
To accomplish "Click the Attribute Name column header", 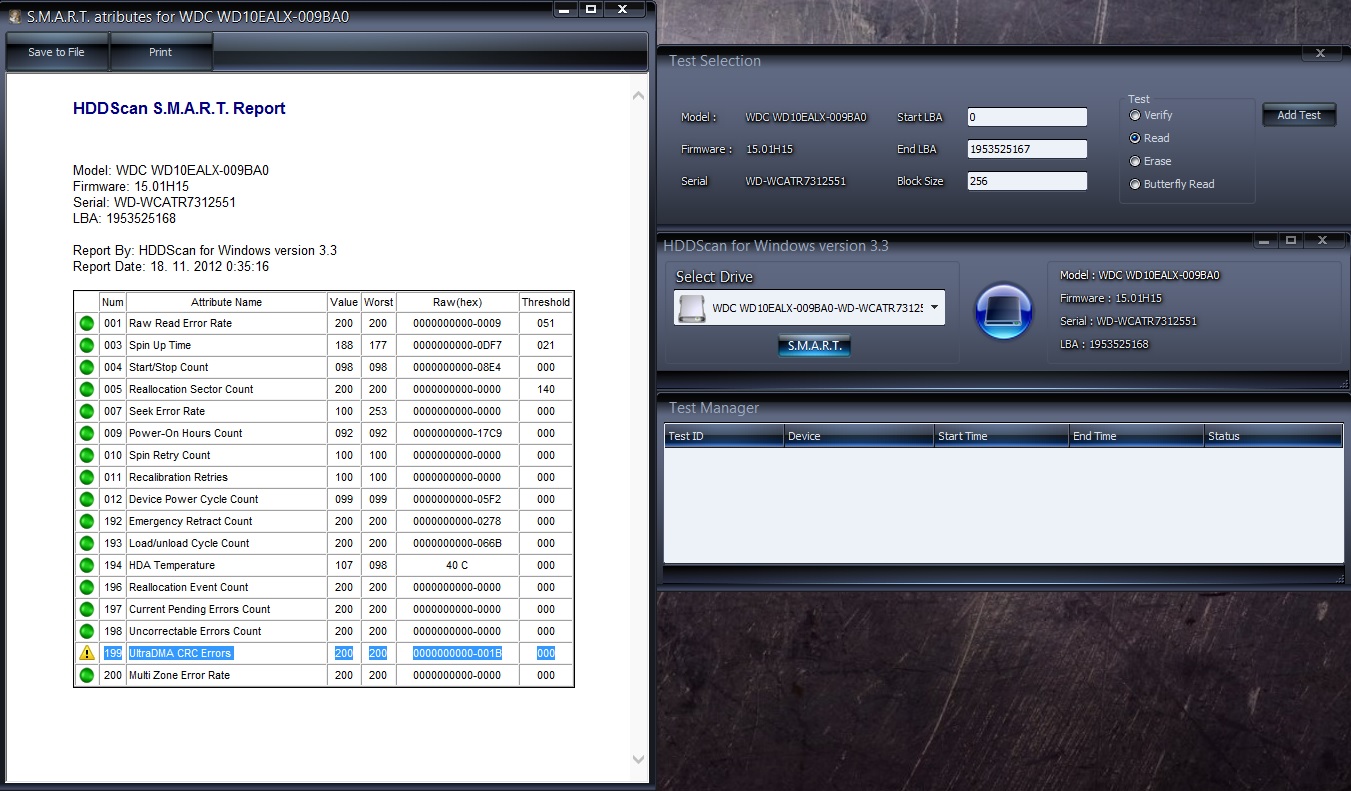I will [x=227, y=302].
